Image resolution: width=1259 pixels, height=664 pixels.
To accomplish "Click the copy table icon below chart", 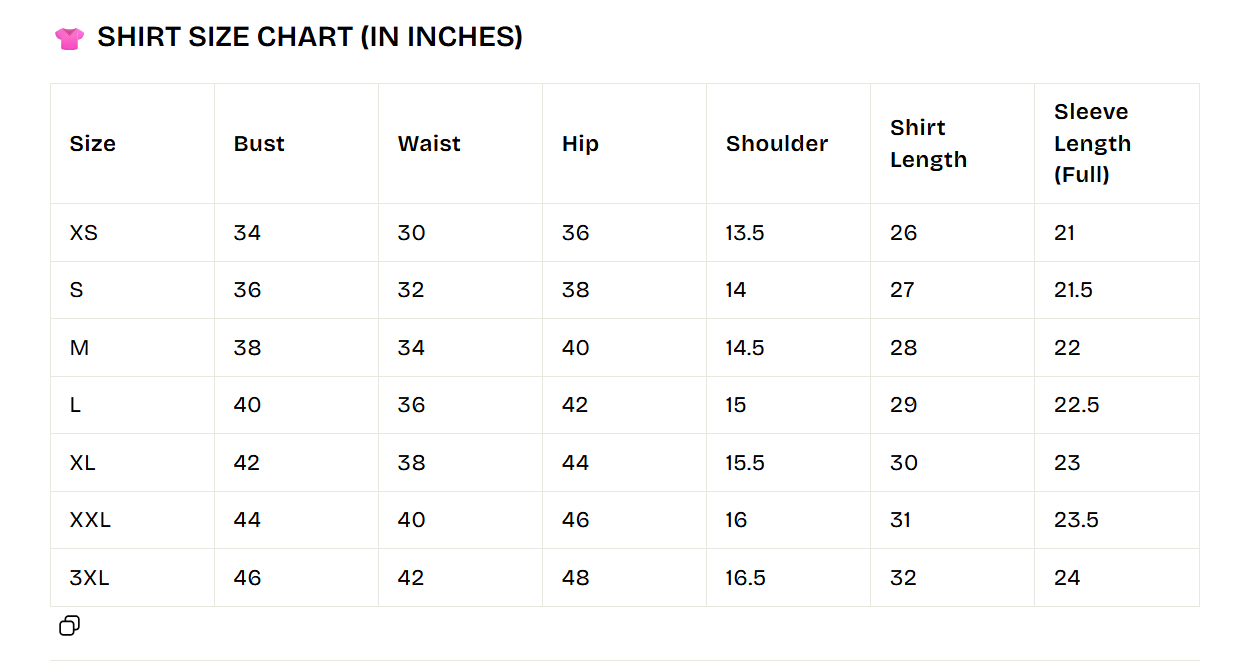I will (x=69, y=626).
